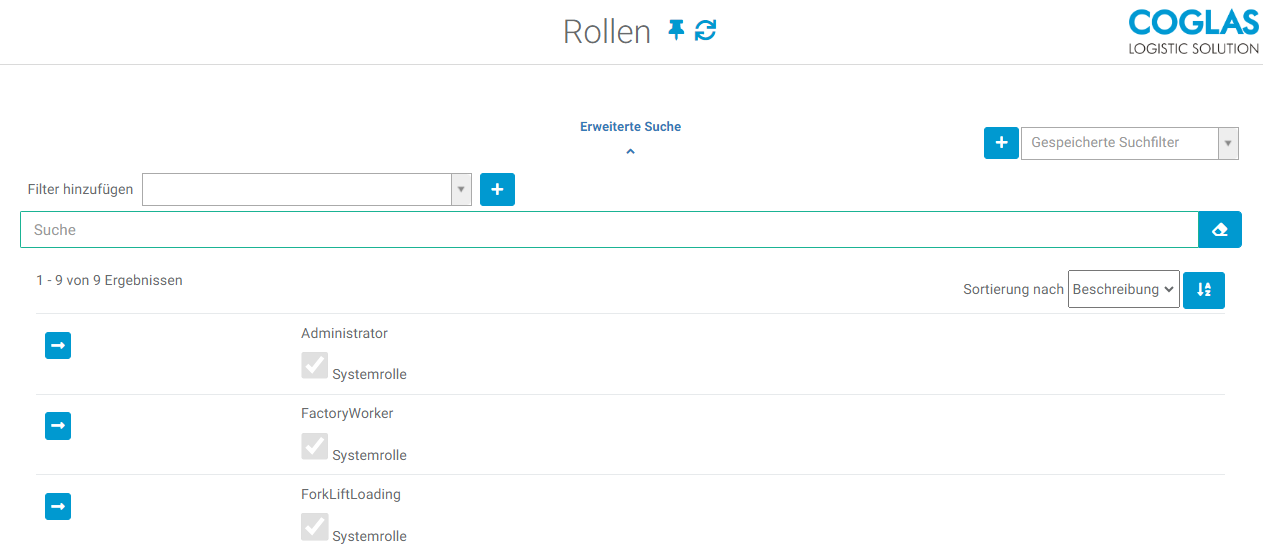
Task: Toggle Systemrolle checkbox for ForkLiftLoading
Action: point(315,527)
